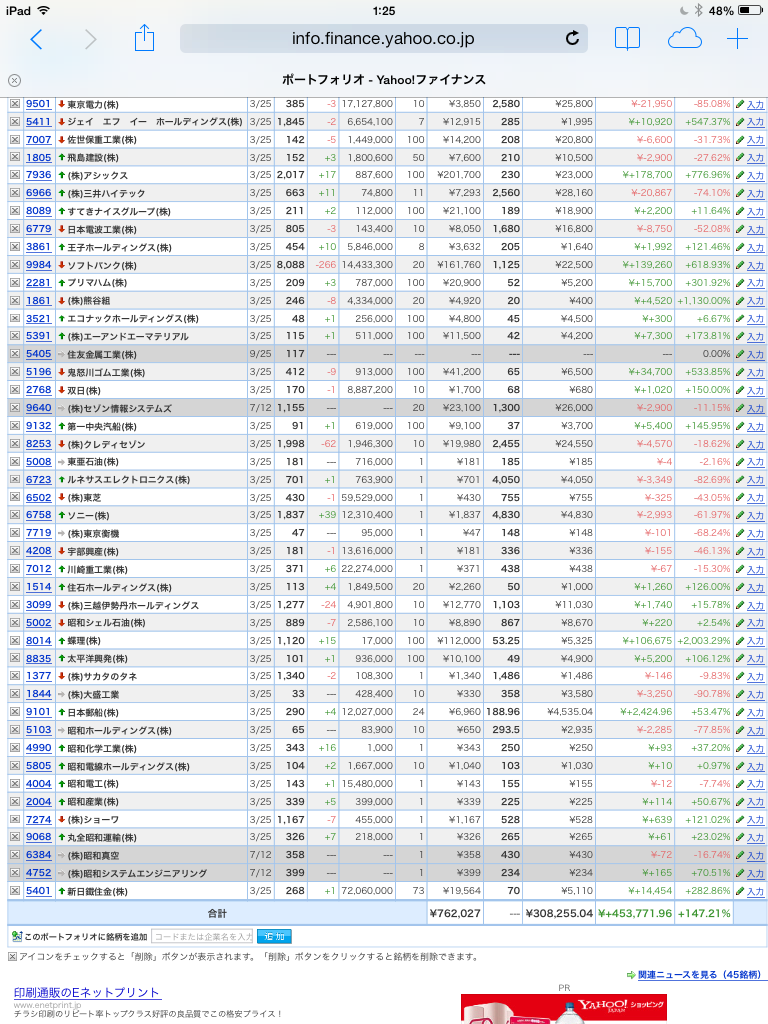Image resolution: width=768 pixels, height=1024 pixels.
Task: Check delete box for 6758 ソニー
Action: point(14,515)
